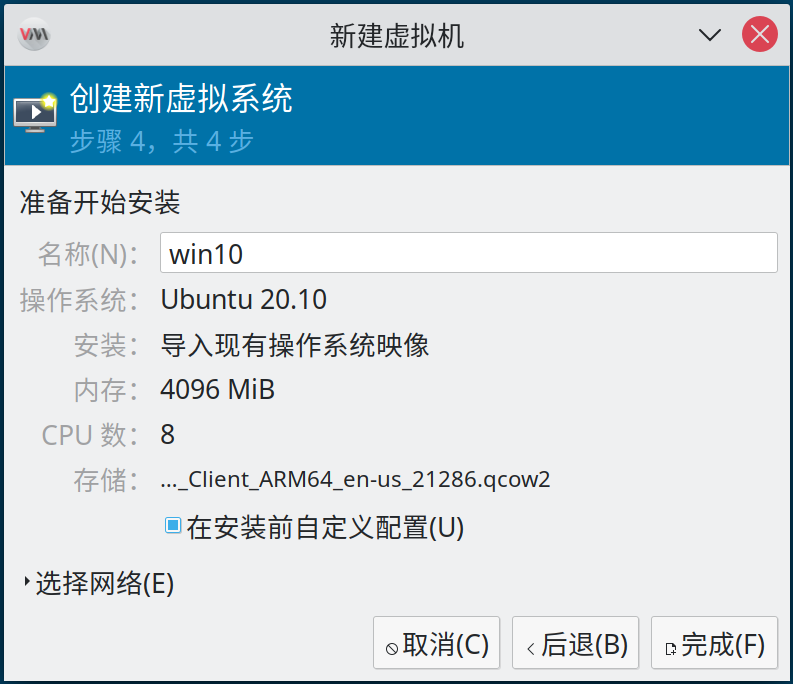Click the name field containing win10

pyautogui.click(x=469, y=252)
